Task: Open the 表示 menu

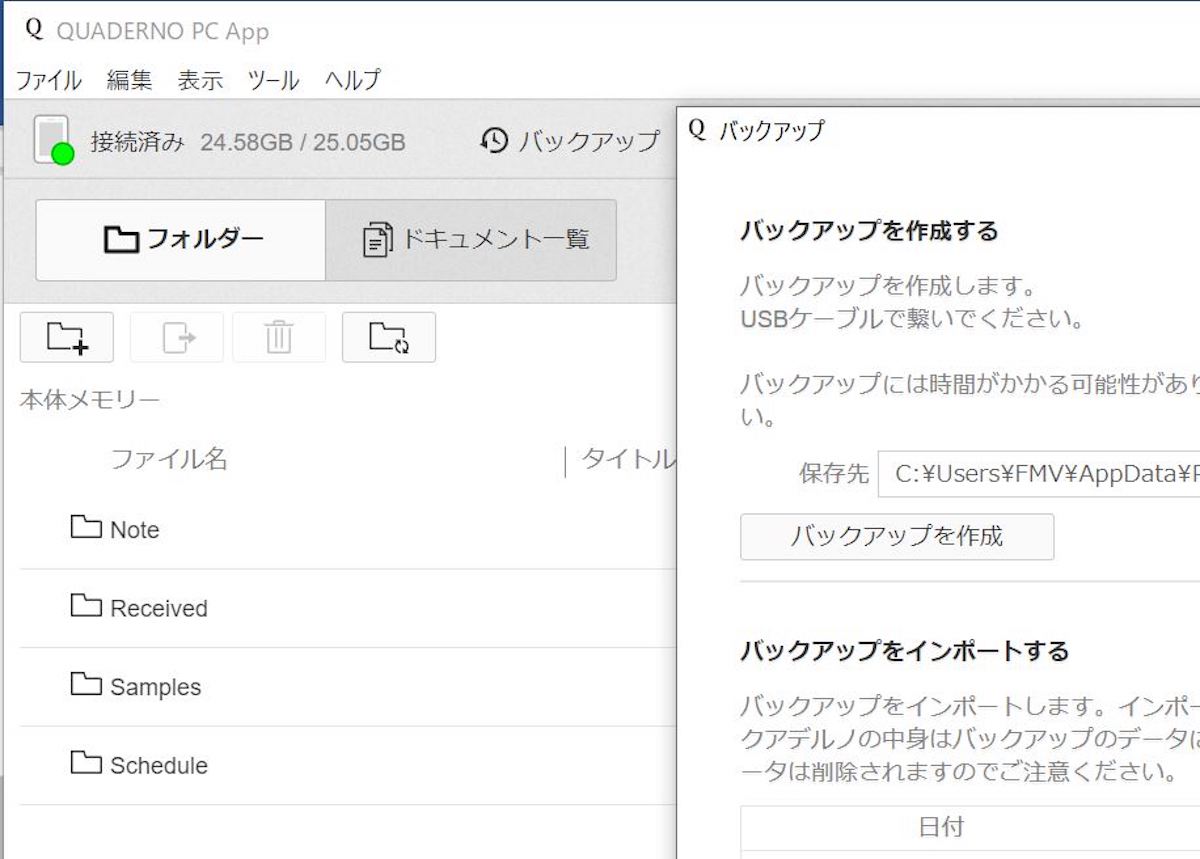Action: tap(200, 80)
